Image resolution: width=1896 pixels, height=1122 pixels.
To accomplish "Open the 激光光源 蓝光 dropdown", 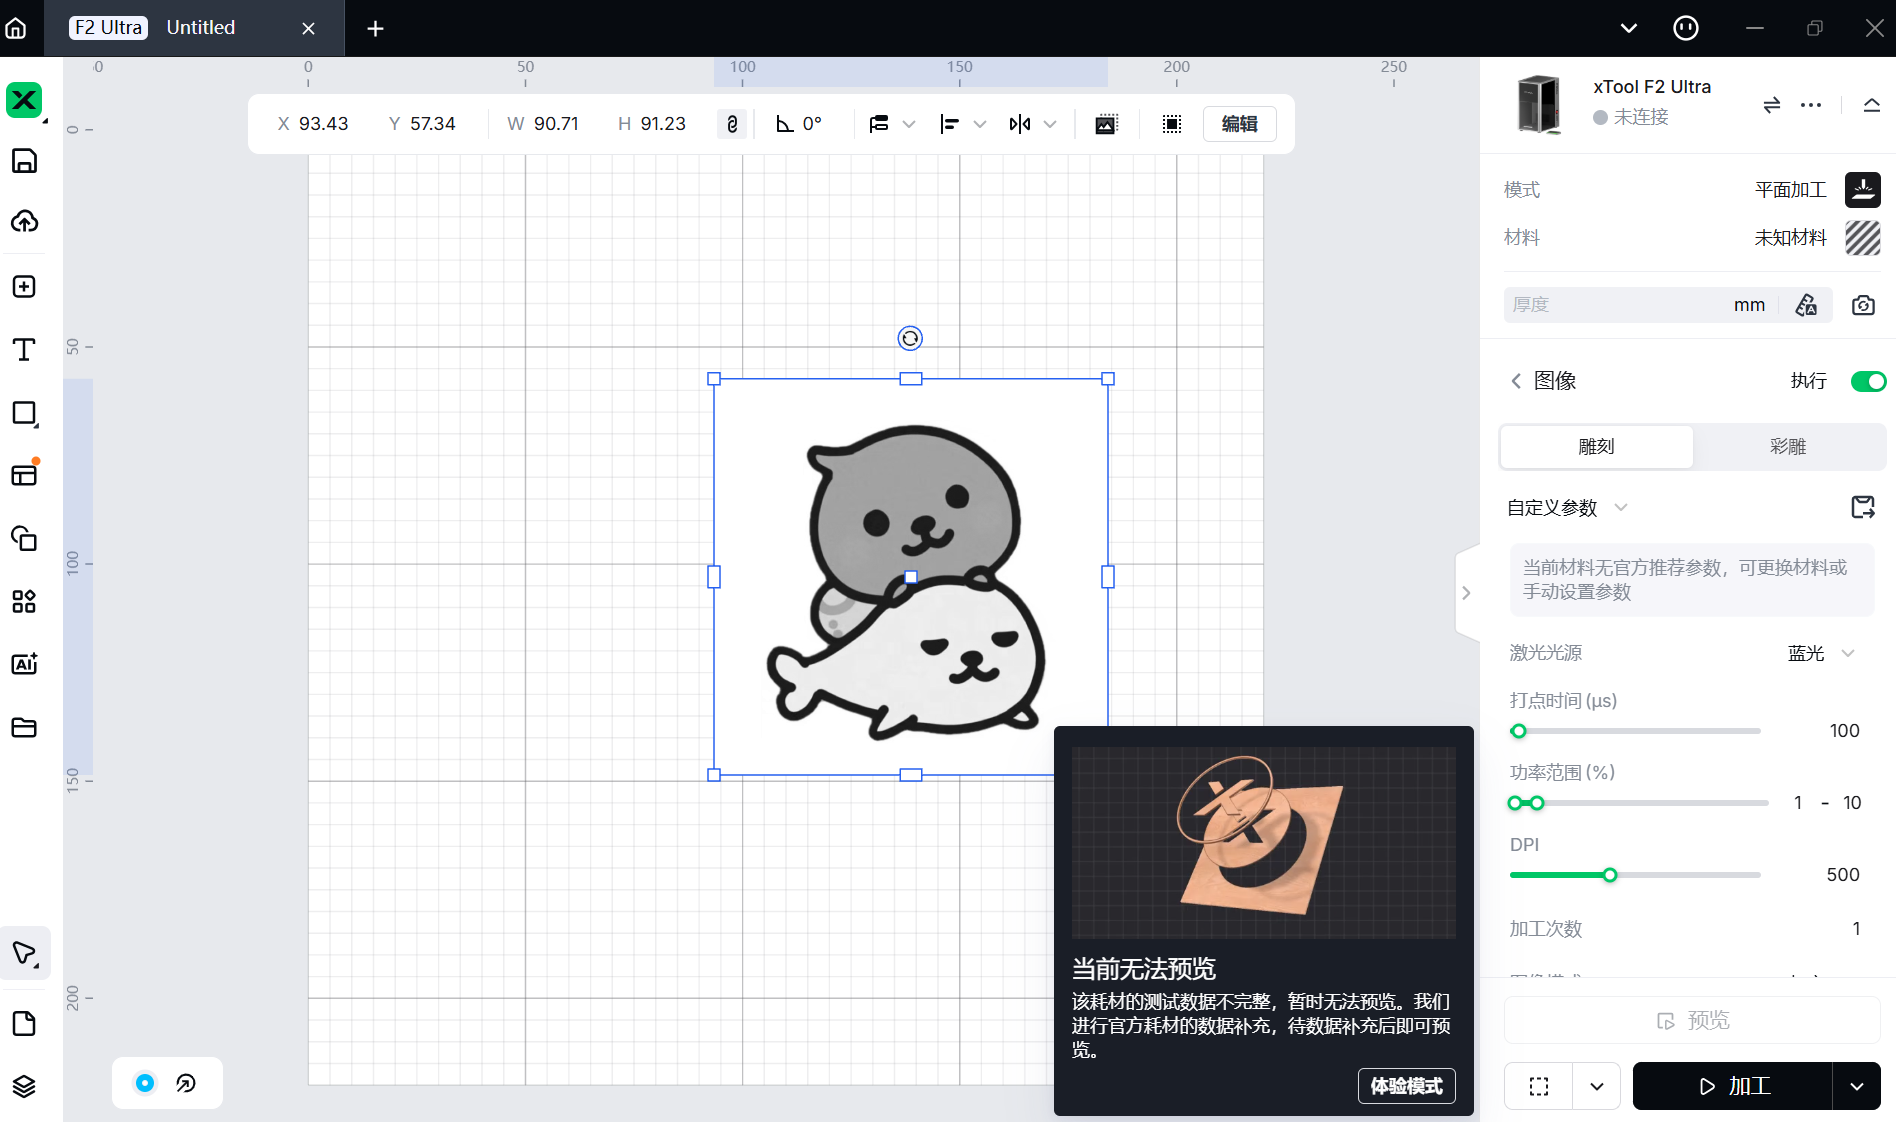I will [1821, 653].
